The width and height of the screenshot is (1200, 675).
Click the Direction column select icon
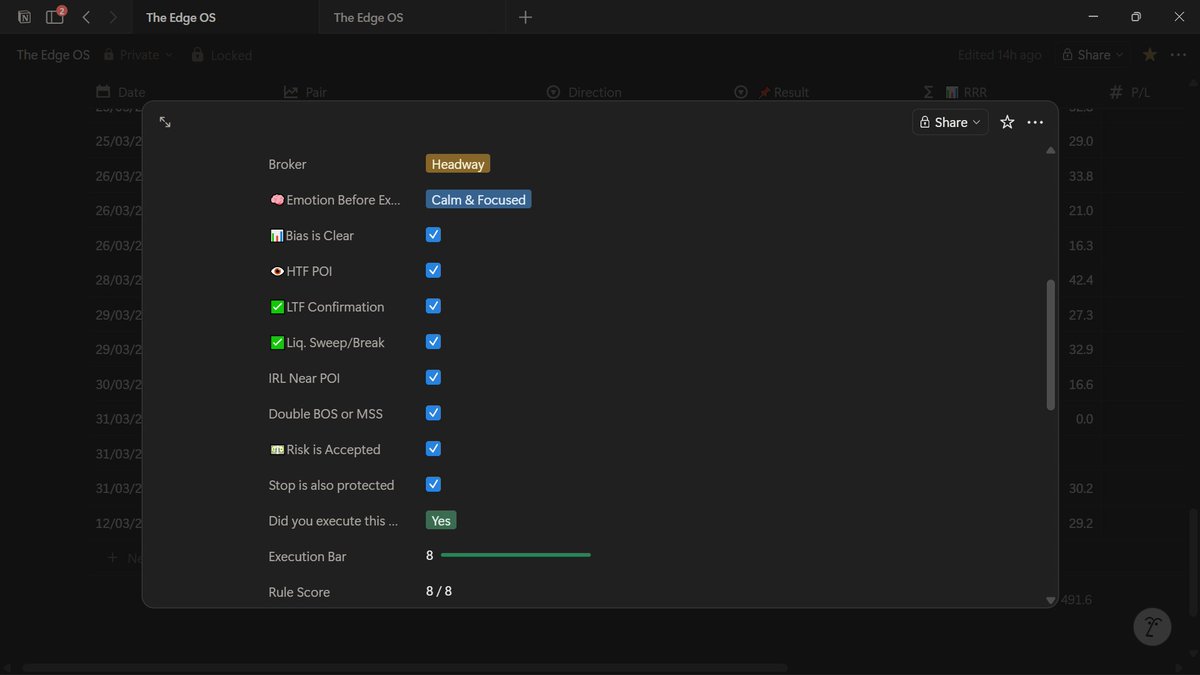tap(554, 92)
